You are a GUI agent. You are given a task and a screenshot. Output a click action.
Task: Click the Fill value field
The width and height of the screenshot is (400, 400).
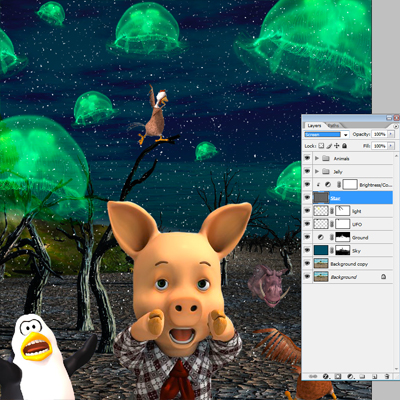click(379, 146)
